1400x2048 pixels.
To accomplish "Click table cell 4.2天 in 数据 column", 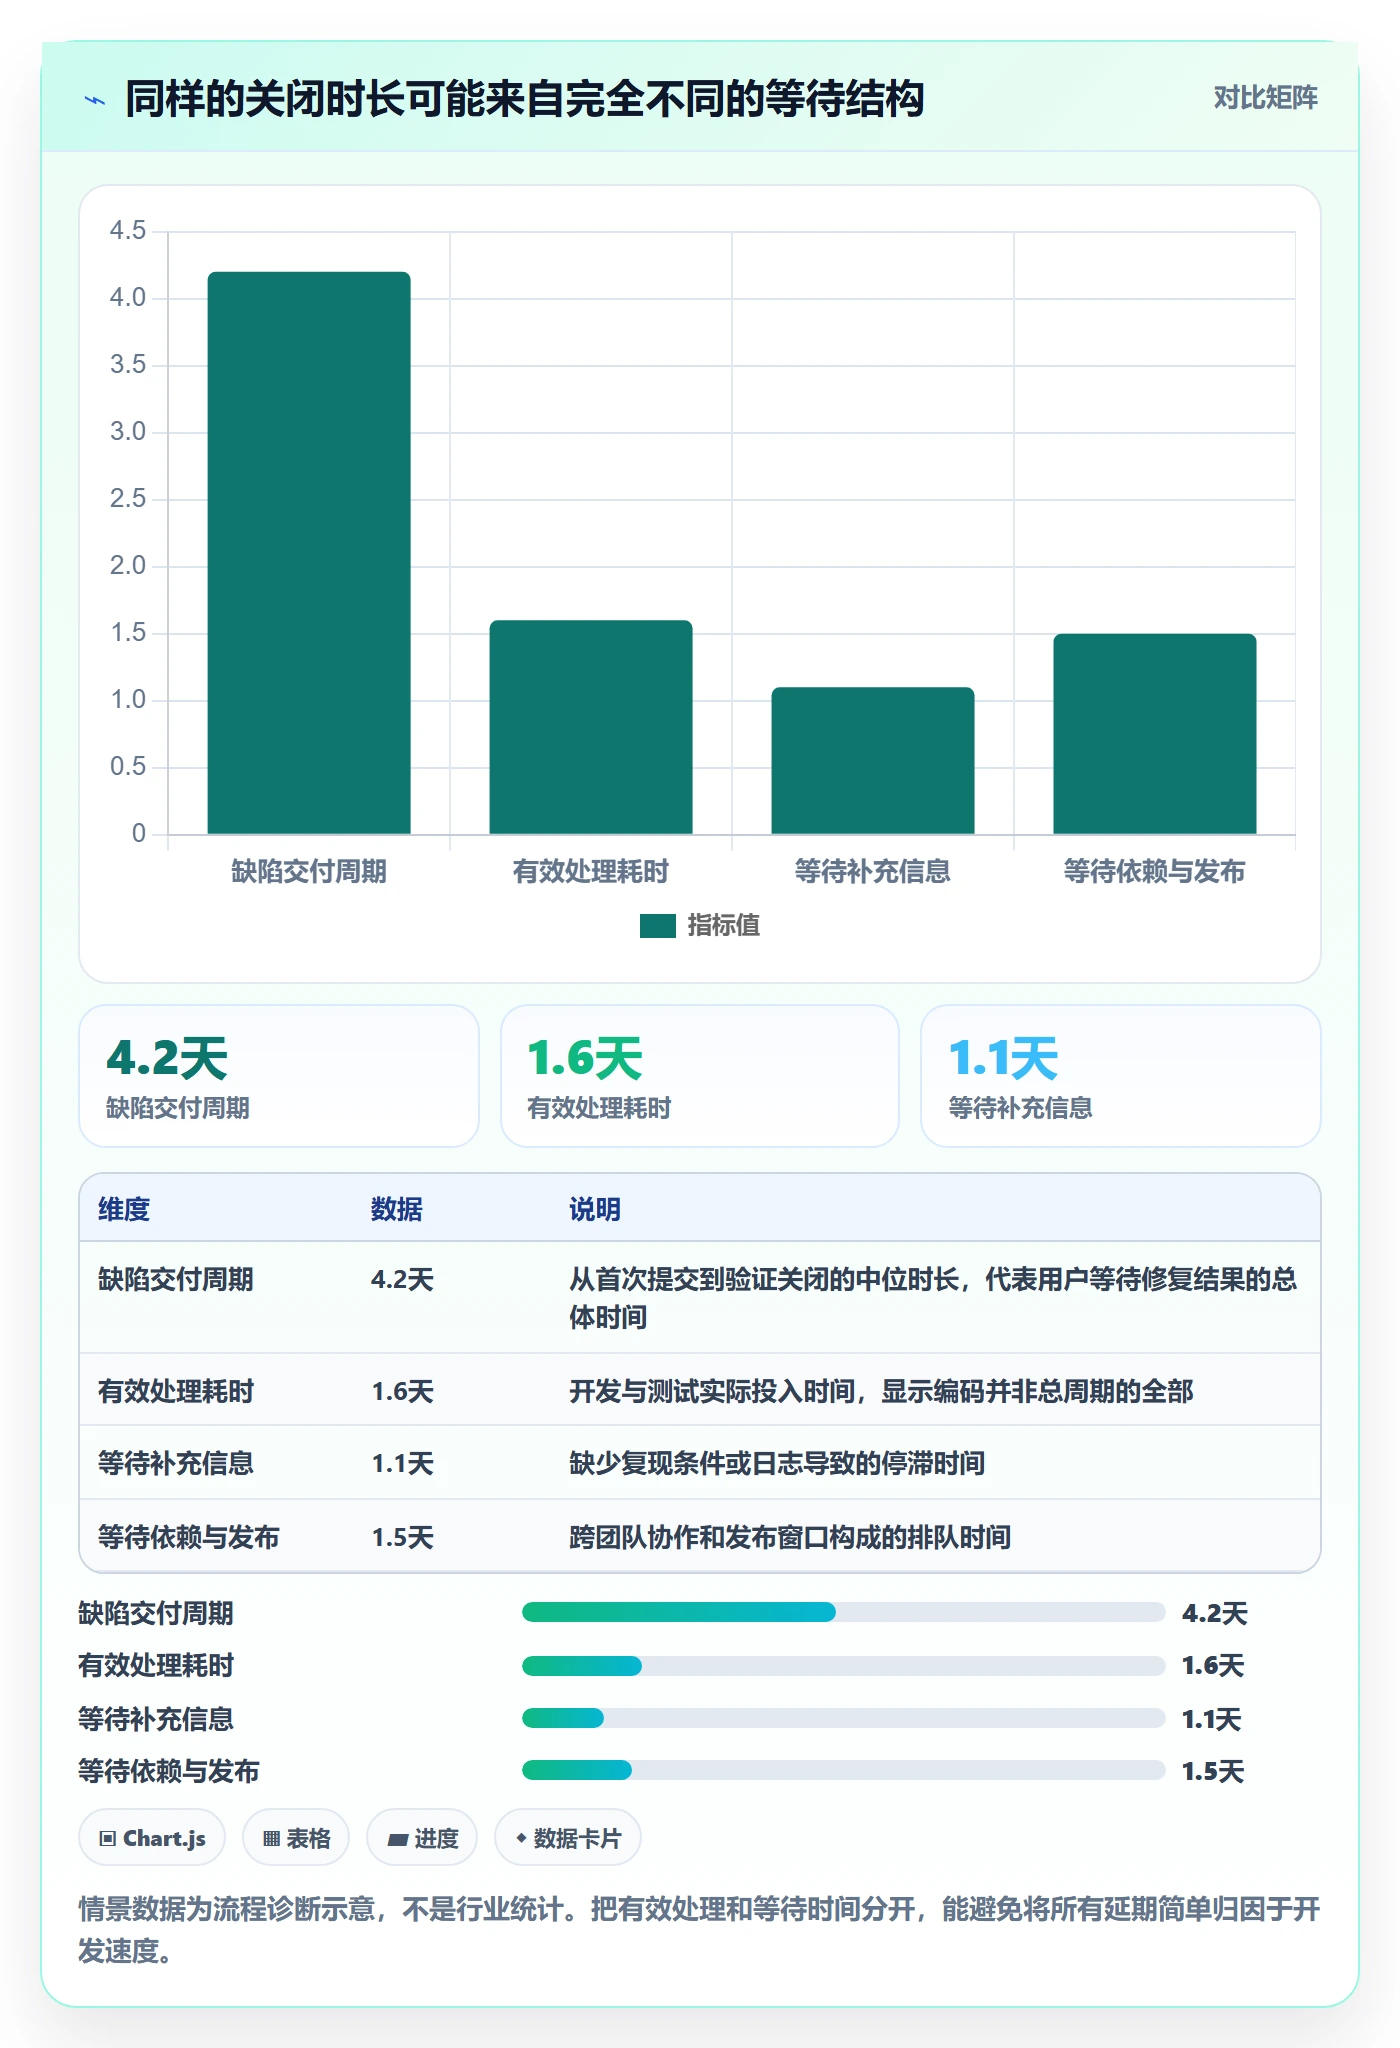I will pyautogui.click(x=402, y=1279).
